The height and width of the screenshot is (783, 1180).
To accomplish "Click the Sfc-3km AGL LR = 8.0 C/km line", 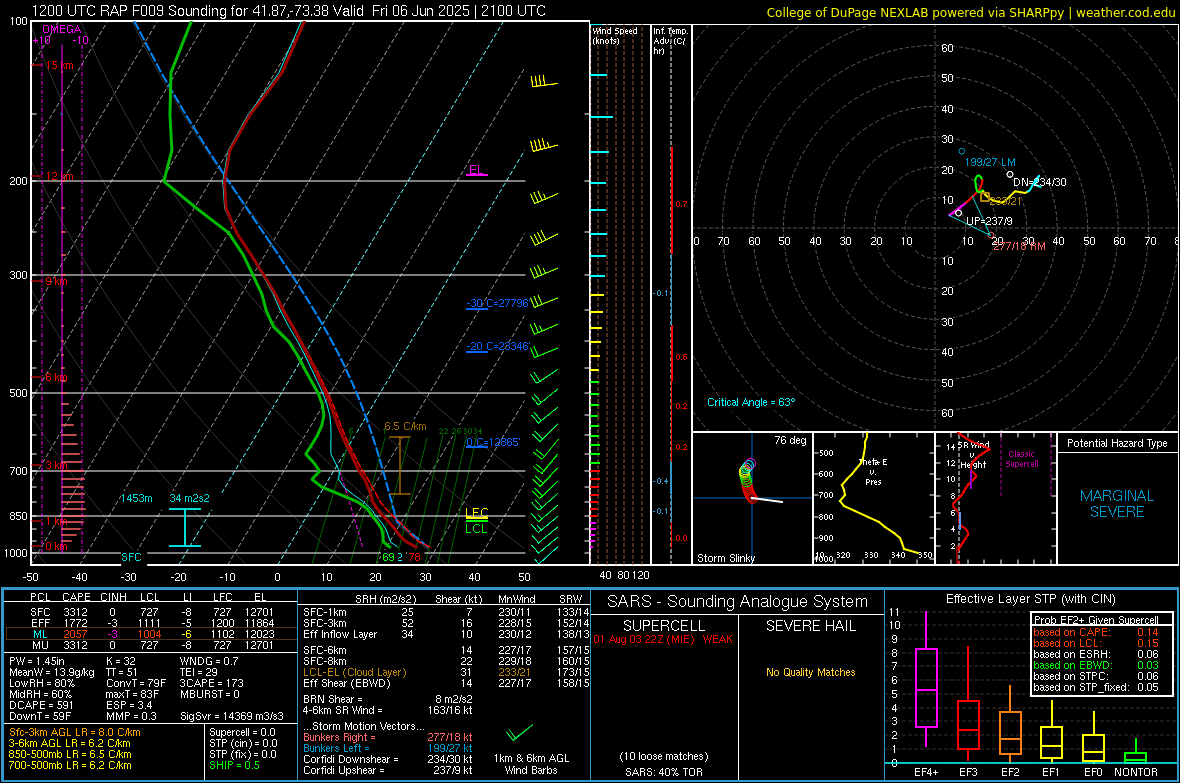I will click(x=75, y=733).
